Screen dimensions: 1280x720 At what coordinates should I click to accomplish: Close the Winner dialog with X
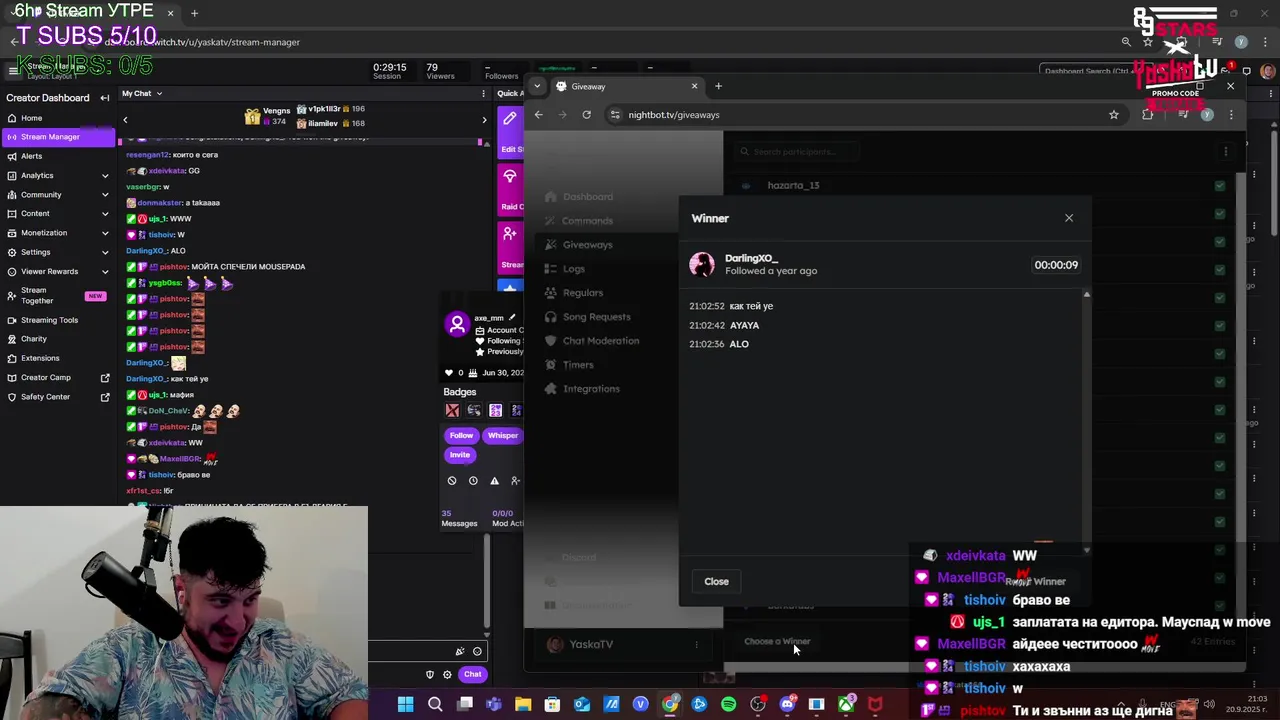tap(1069, 218)
